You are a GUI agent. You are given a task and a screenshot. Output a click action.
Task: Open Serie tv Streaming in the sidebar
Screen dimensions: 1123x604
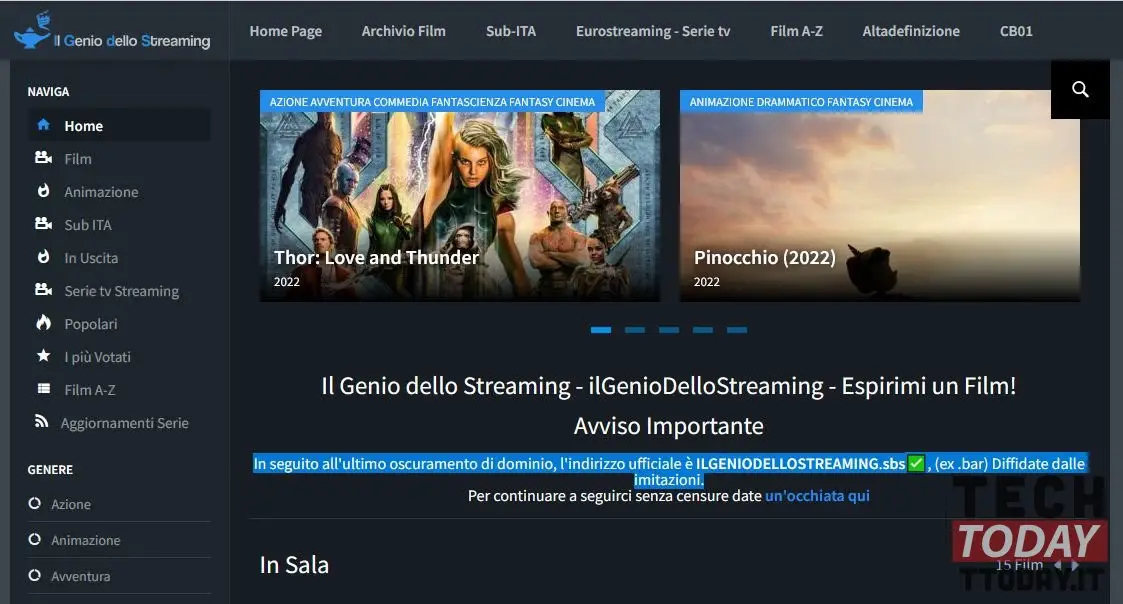click(x=122, y=291)
